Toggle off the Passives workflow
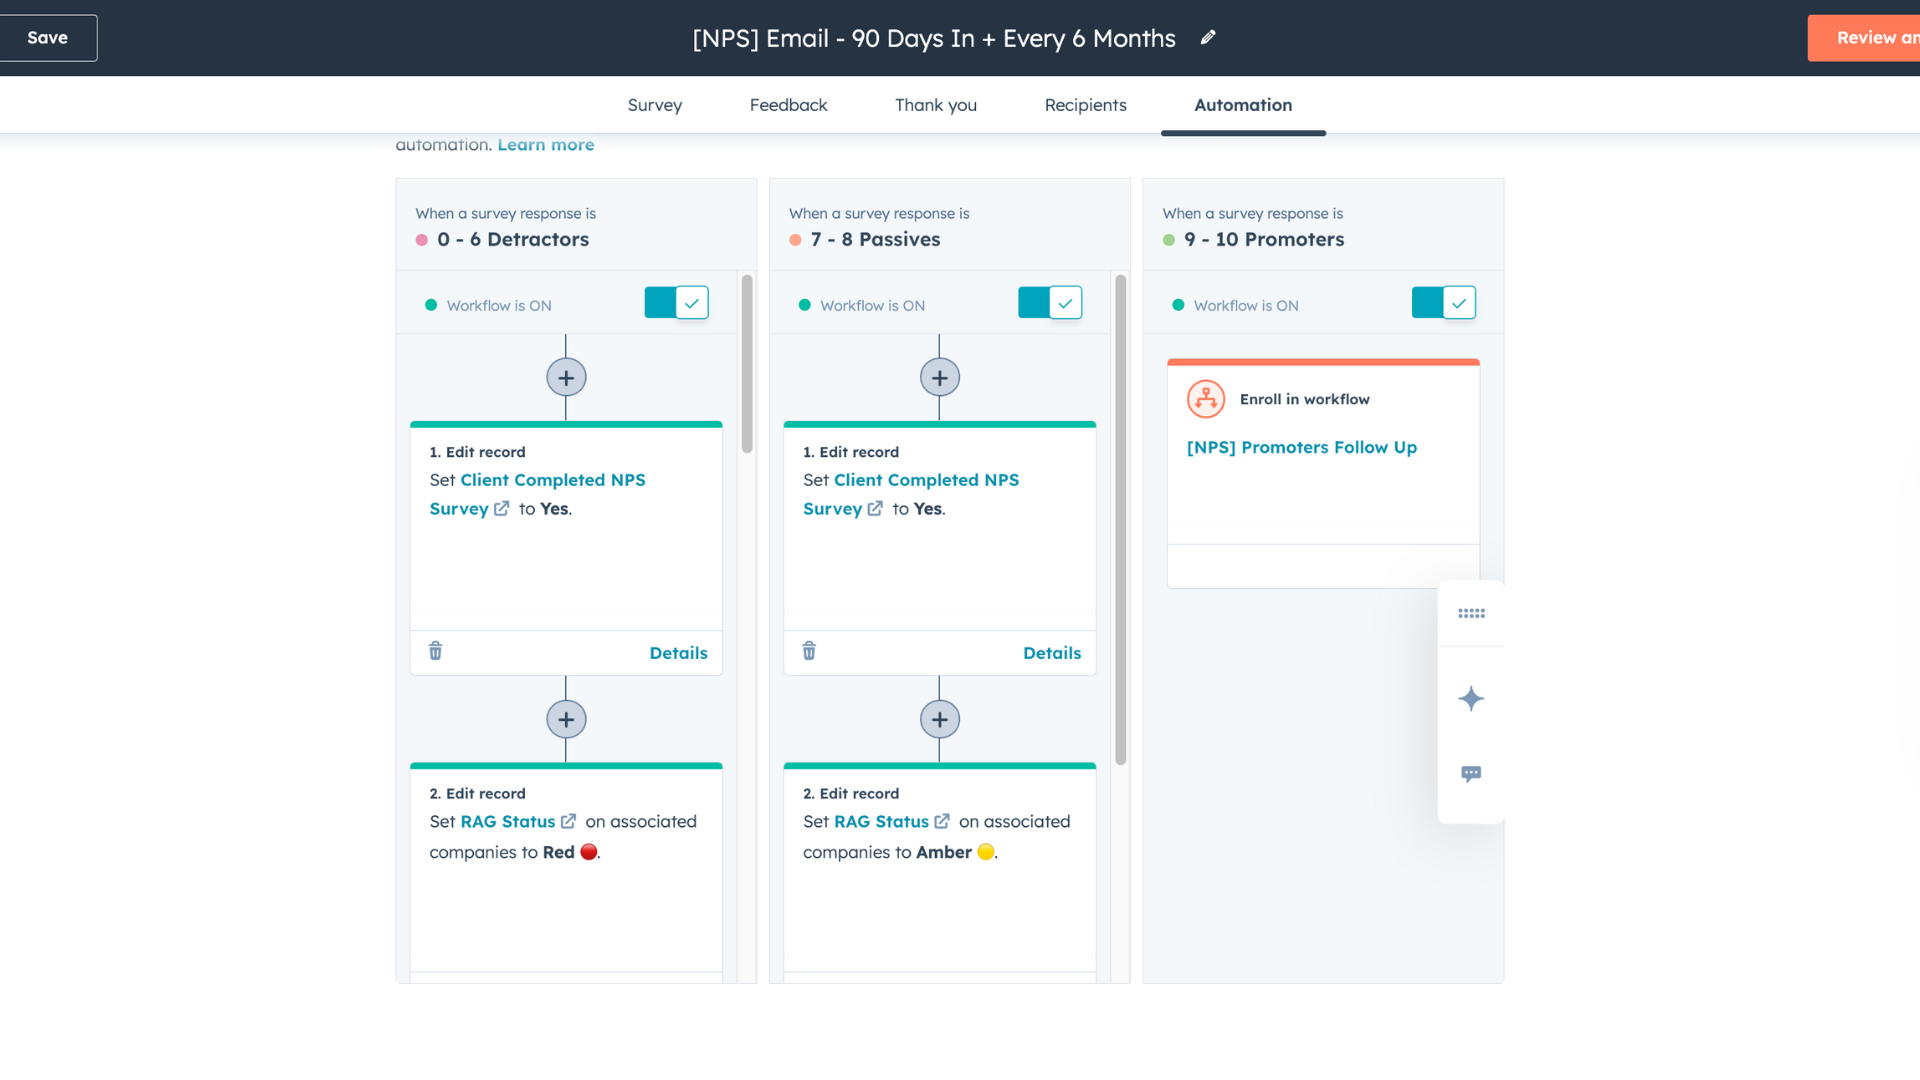Image resolution: width=1920 pixels, height=1080 pixels. point(1050,303)
